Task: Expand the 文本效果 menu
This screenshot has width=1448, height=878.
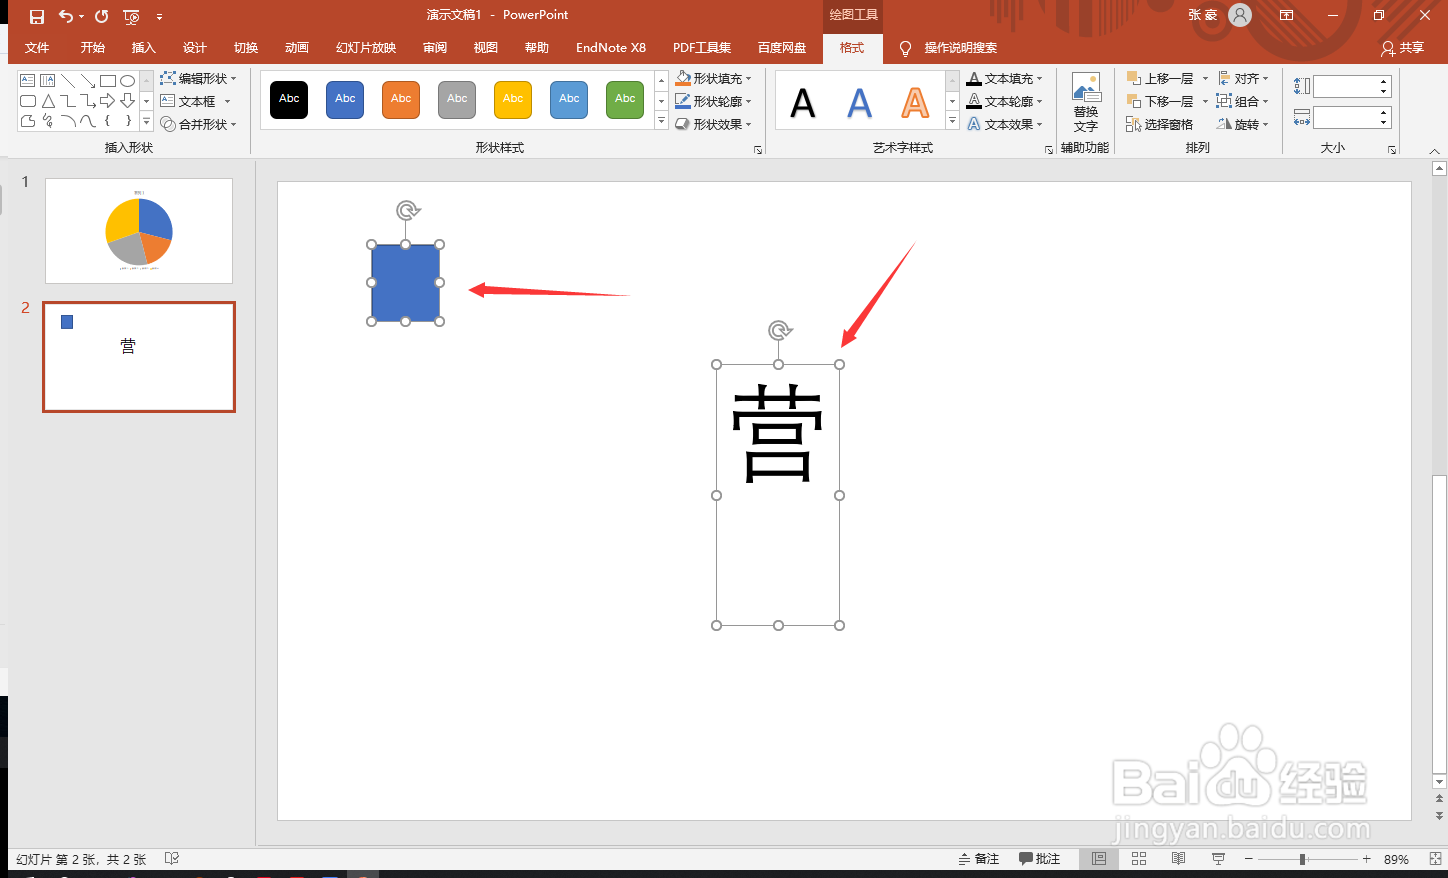Action: (x=1005, y=124)
